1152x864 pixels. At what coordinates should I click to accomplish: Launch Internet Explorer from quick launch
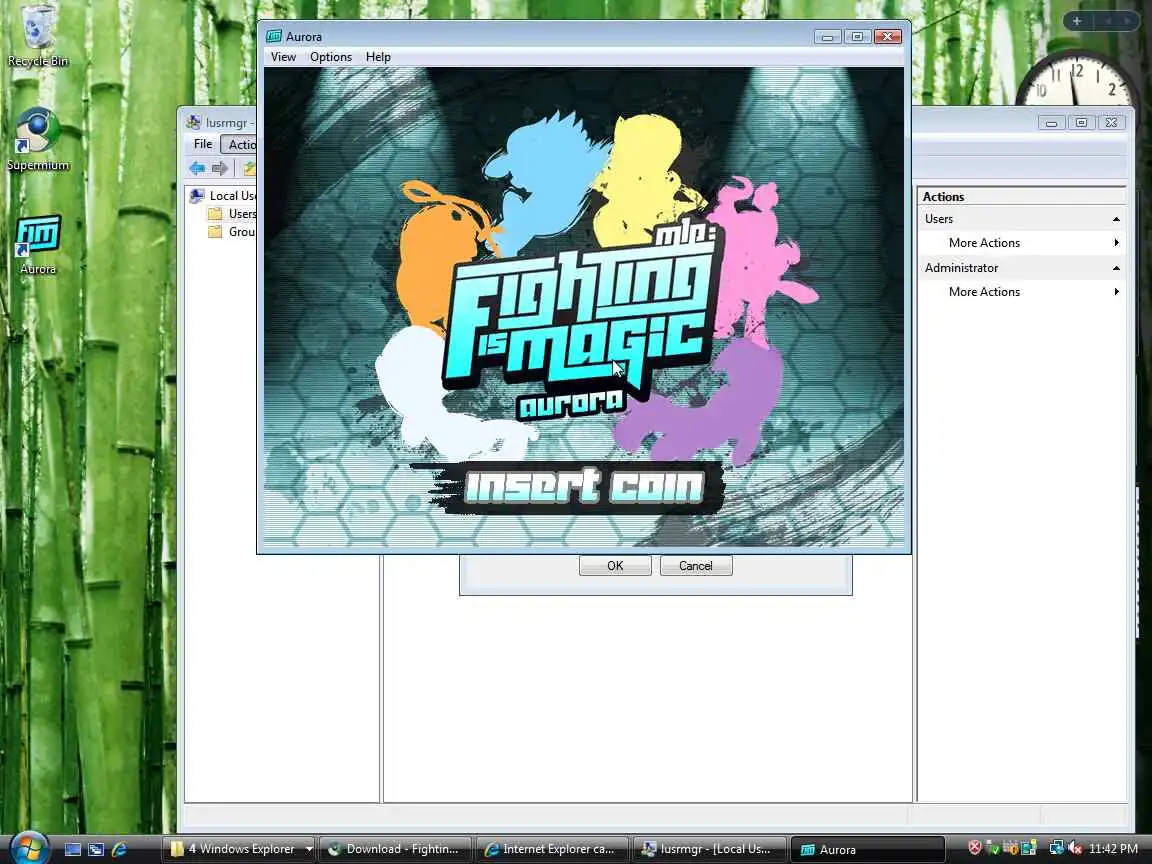click(119, 849)
